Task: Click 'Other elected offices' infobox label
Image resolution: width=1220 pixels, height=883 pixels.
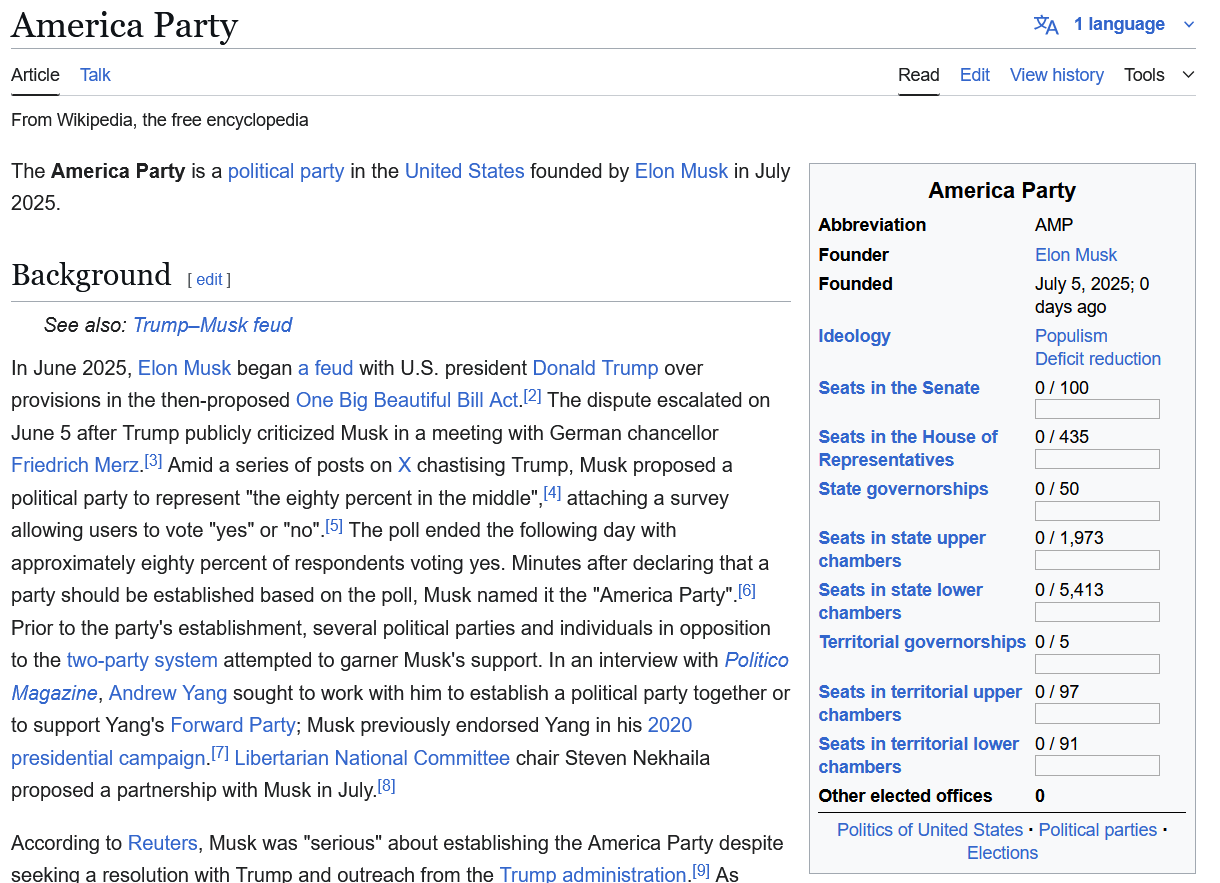Action: coord(905,796)
